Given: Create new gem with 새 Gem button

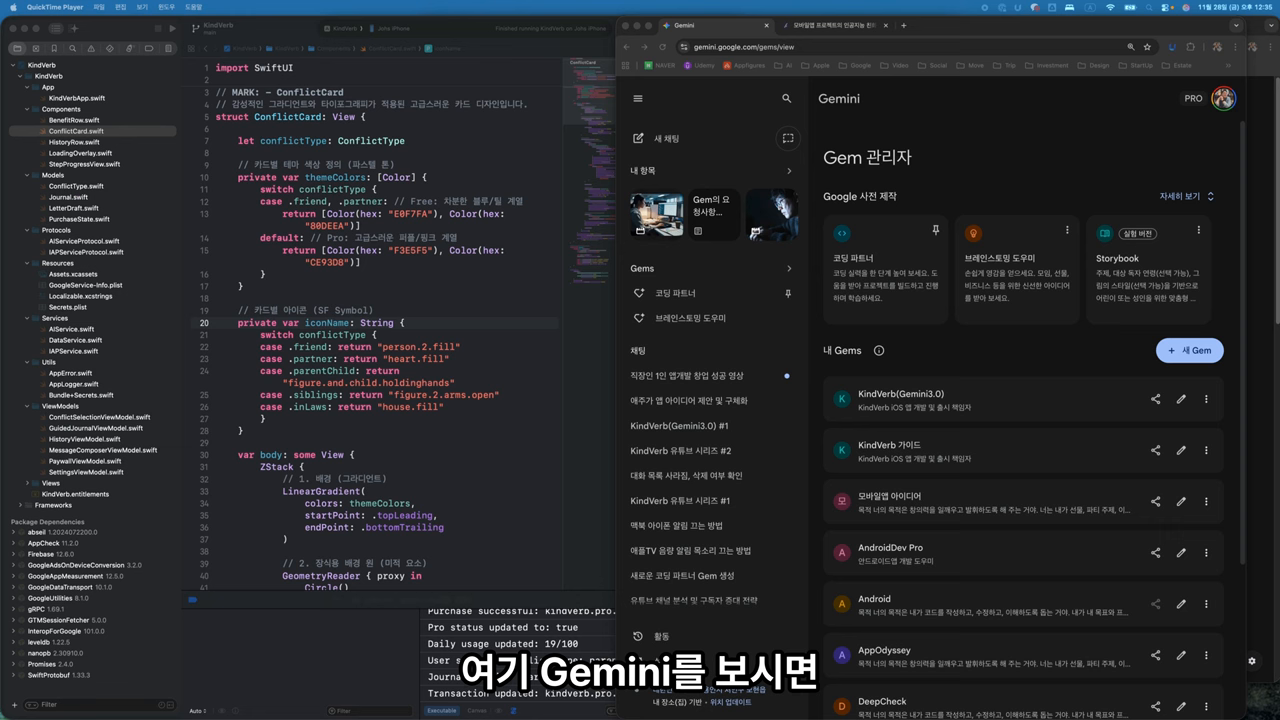Looking at the screenshot, I should pyautogui.click(x=1190, y=350).
